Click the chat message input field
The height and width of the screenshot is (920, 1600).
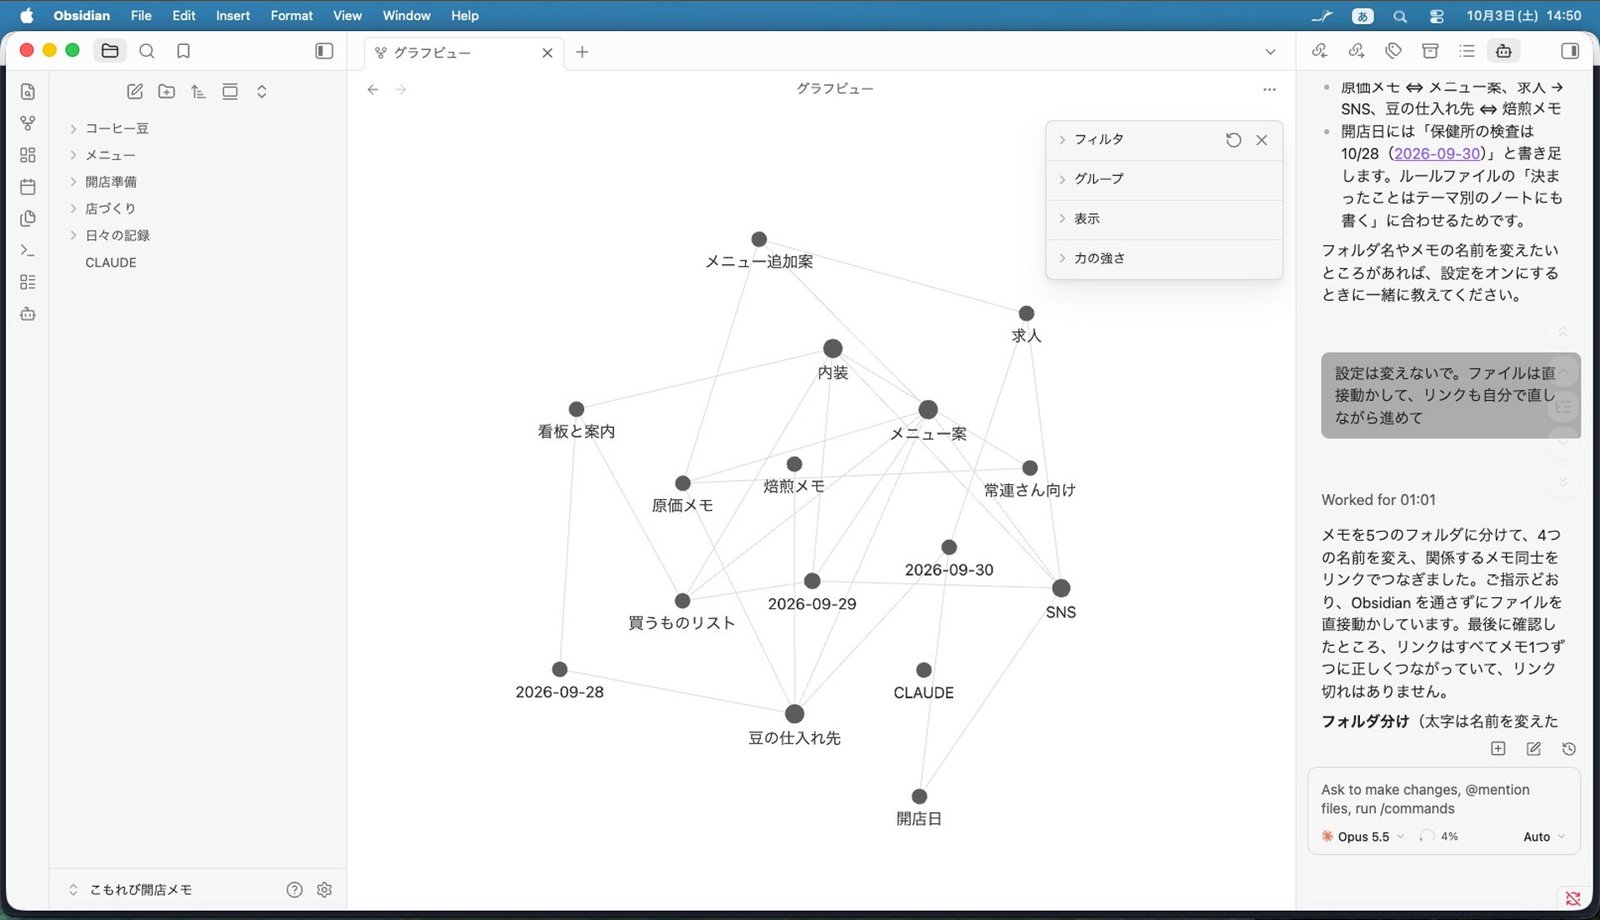click(x=1443, y=799)
